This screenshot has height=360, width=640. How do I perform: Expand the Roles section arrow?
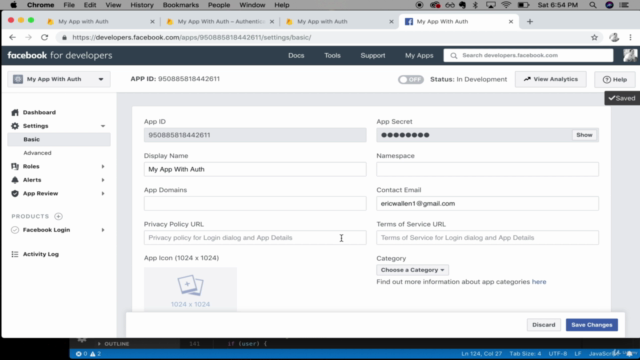(x=103, y=166)
